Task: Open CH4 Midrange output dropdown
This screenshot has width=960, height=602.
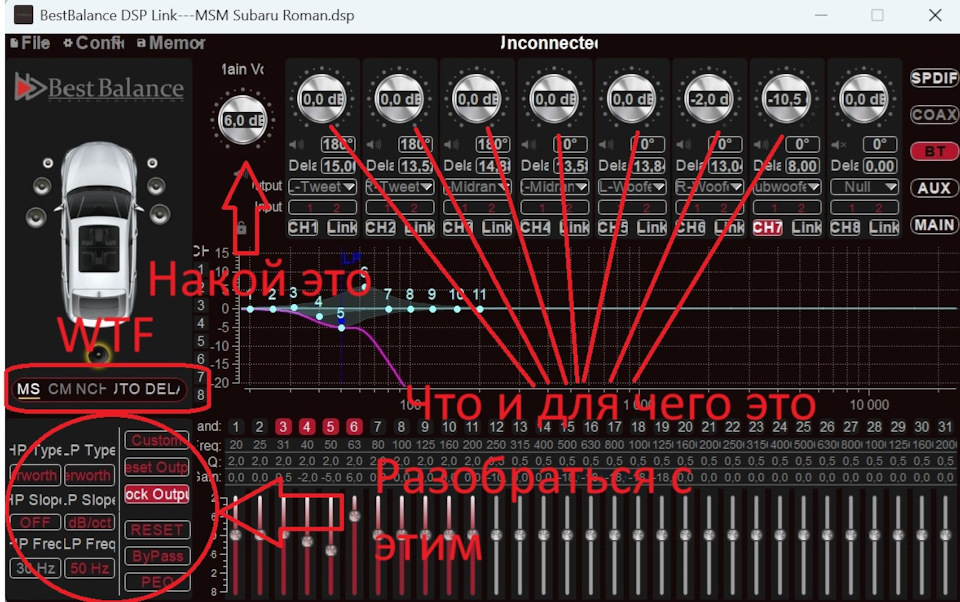Action: (554, 187)
